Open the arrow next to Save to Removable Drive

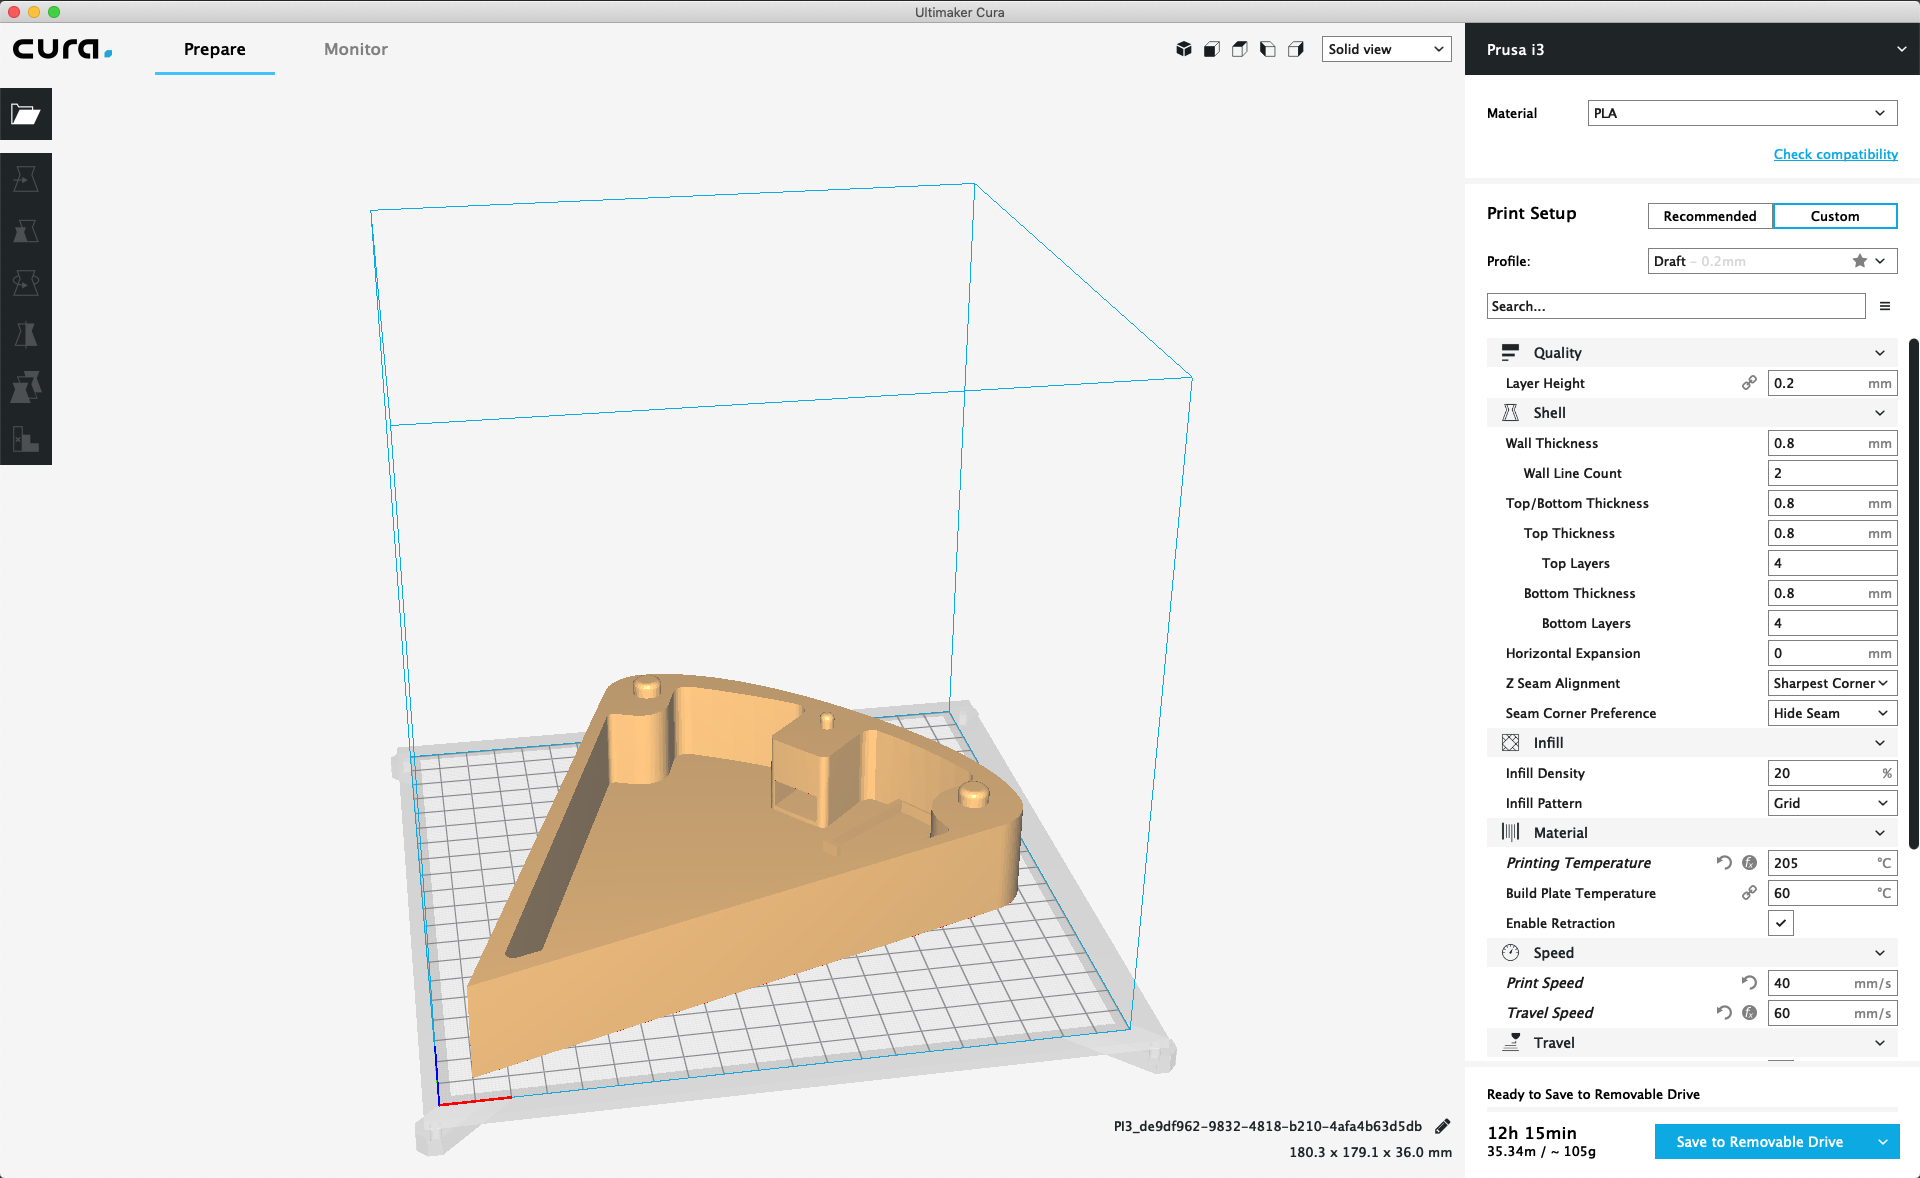1883,1142
